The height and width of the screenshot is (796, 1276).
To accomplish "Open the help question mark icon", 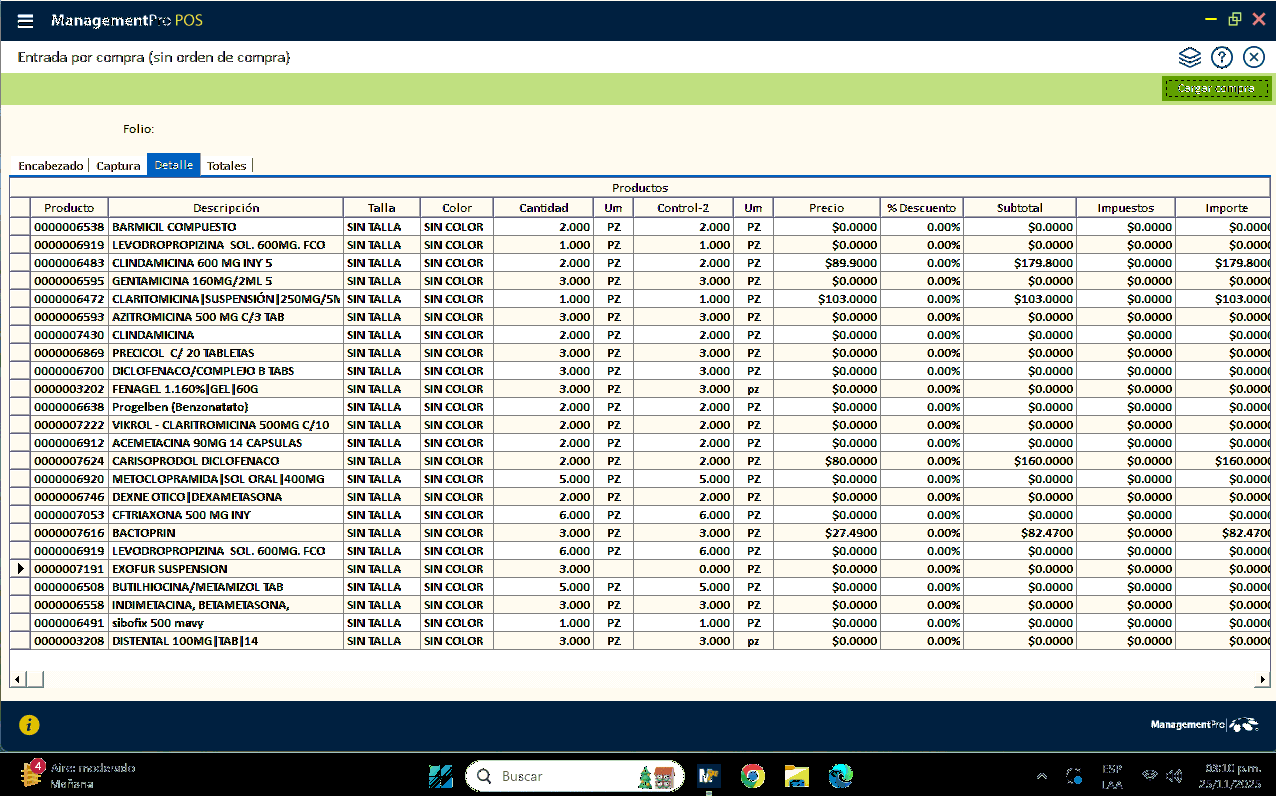I will [x=1221, y=58].
